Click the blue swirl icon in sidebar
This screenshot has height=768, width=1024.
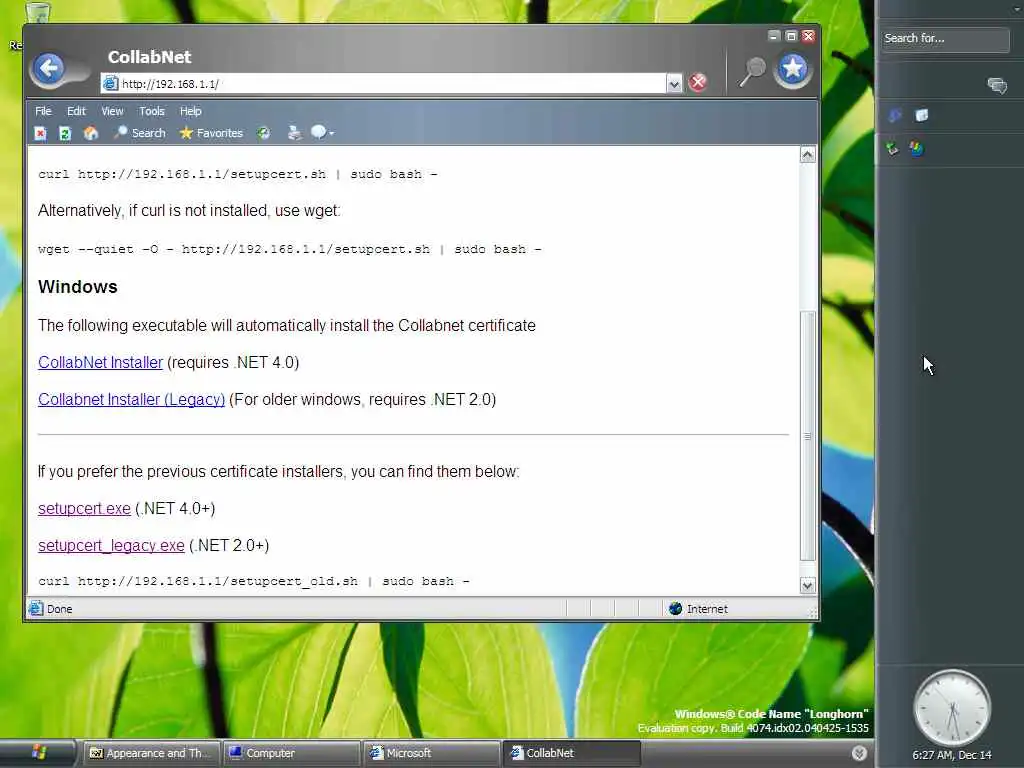895,116
